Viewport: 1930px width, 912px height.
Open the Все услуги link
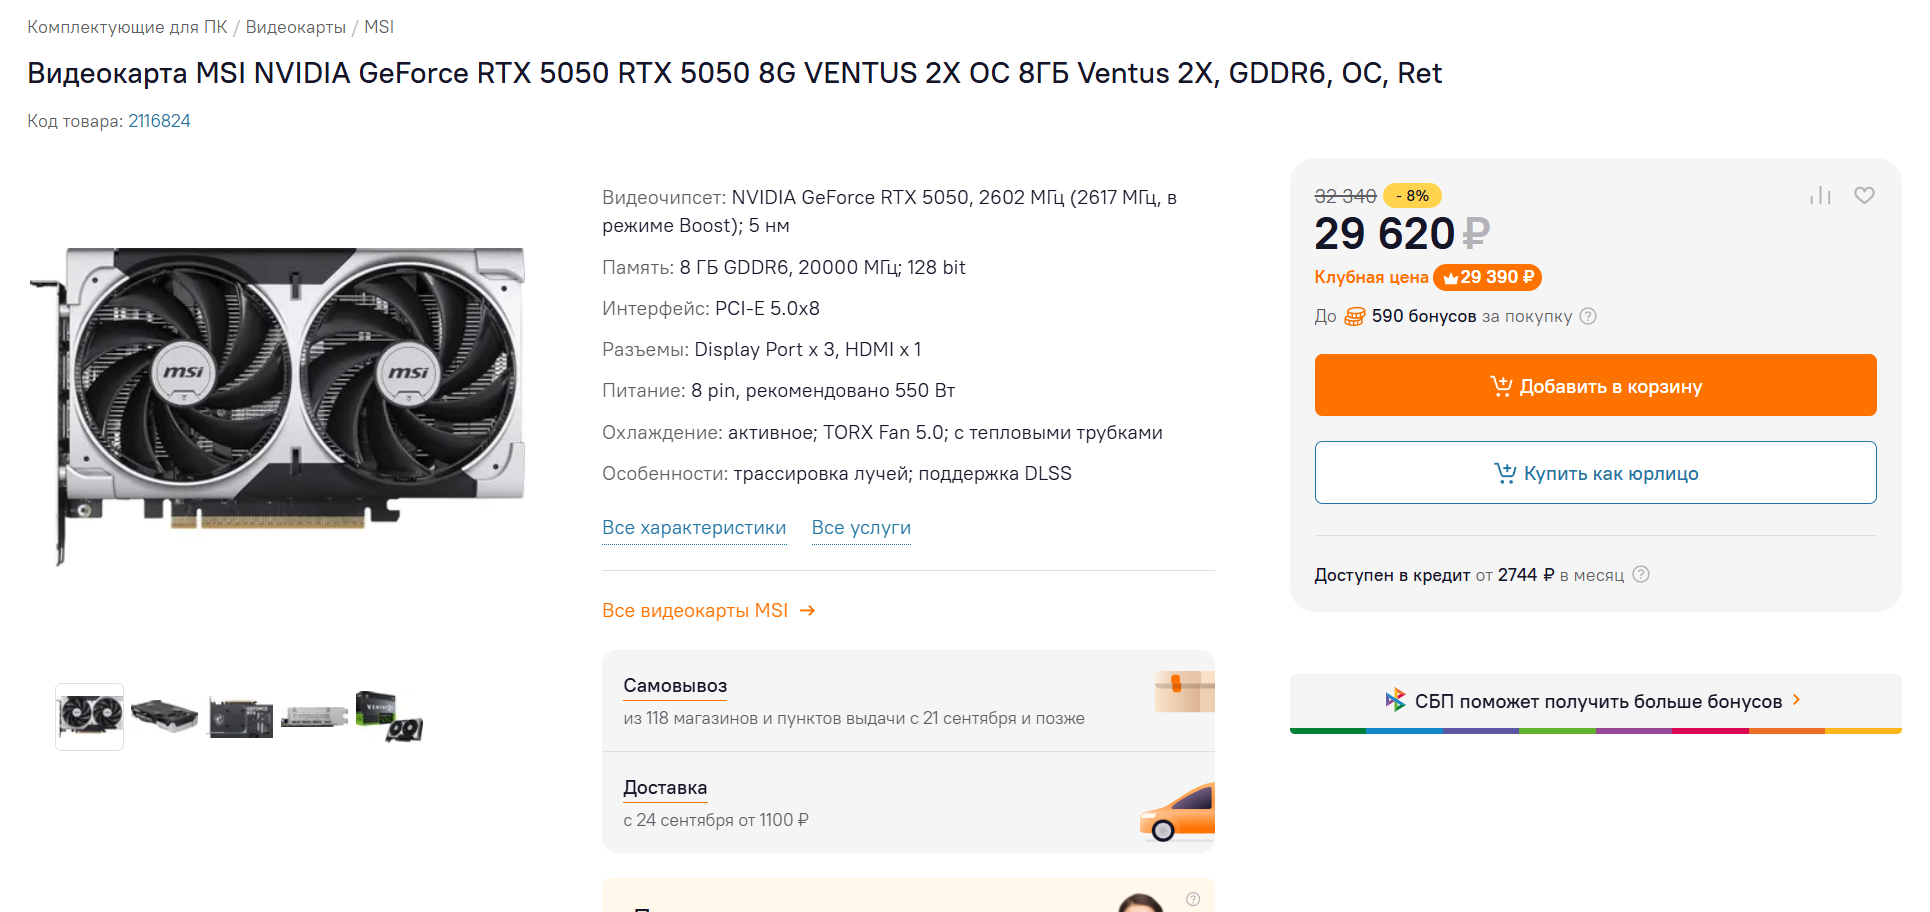[861, 528]
